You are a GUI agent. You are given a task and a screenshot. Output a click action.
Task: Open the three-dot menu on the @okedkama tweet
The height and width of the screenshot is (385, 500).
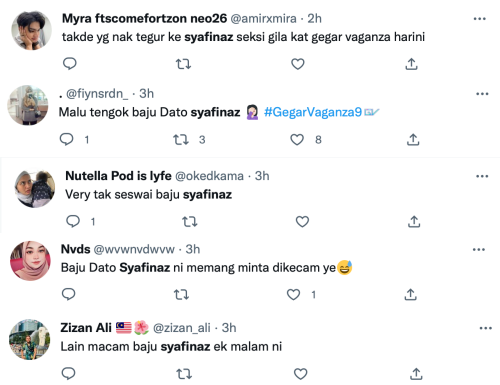(x=482, y=176)
